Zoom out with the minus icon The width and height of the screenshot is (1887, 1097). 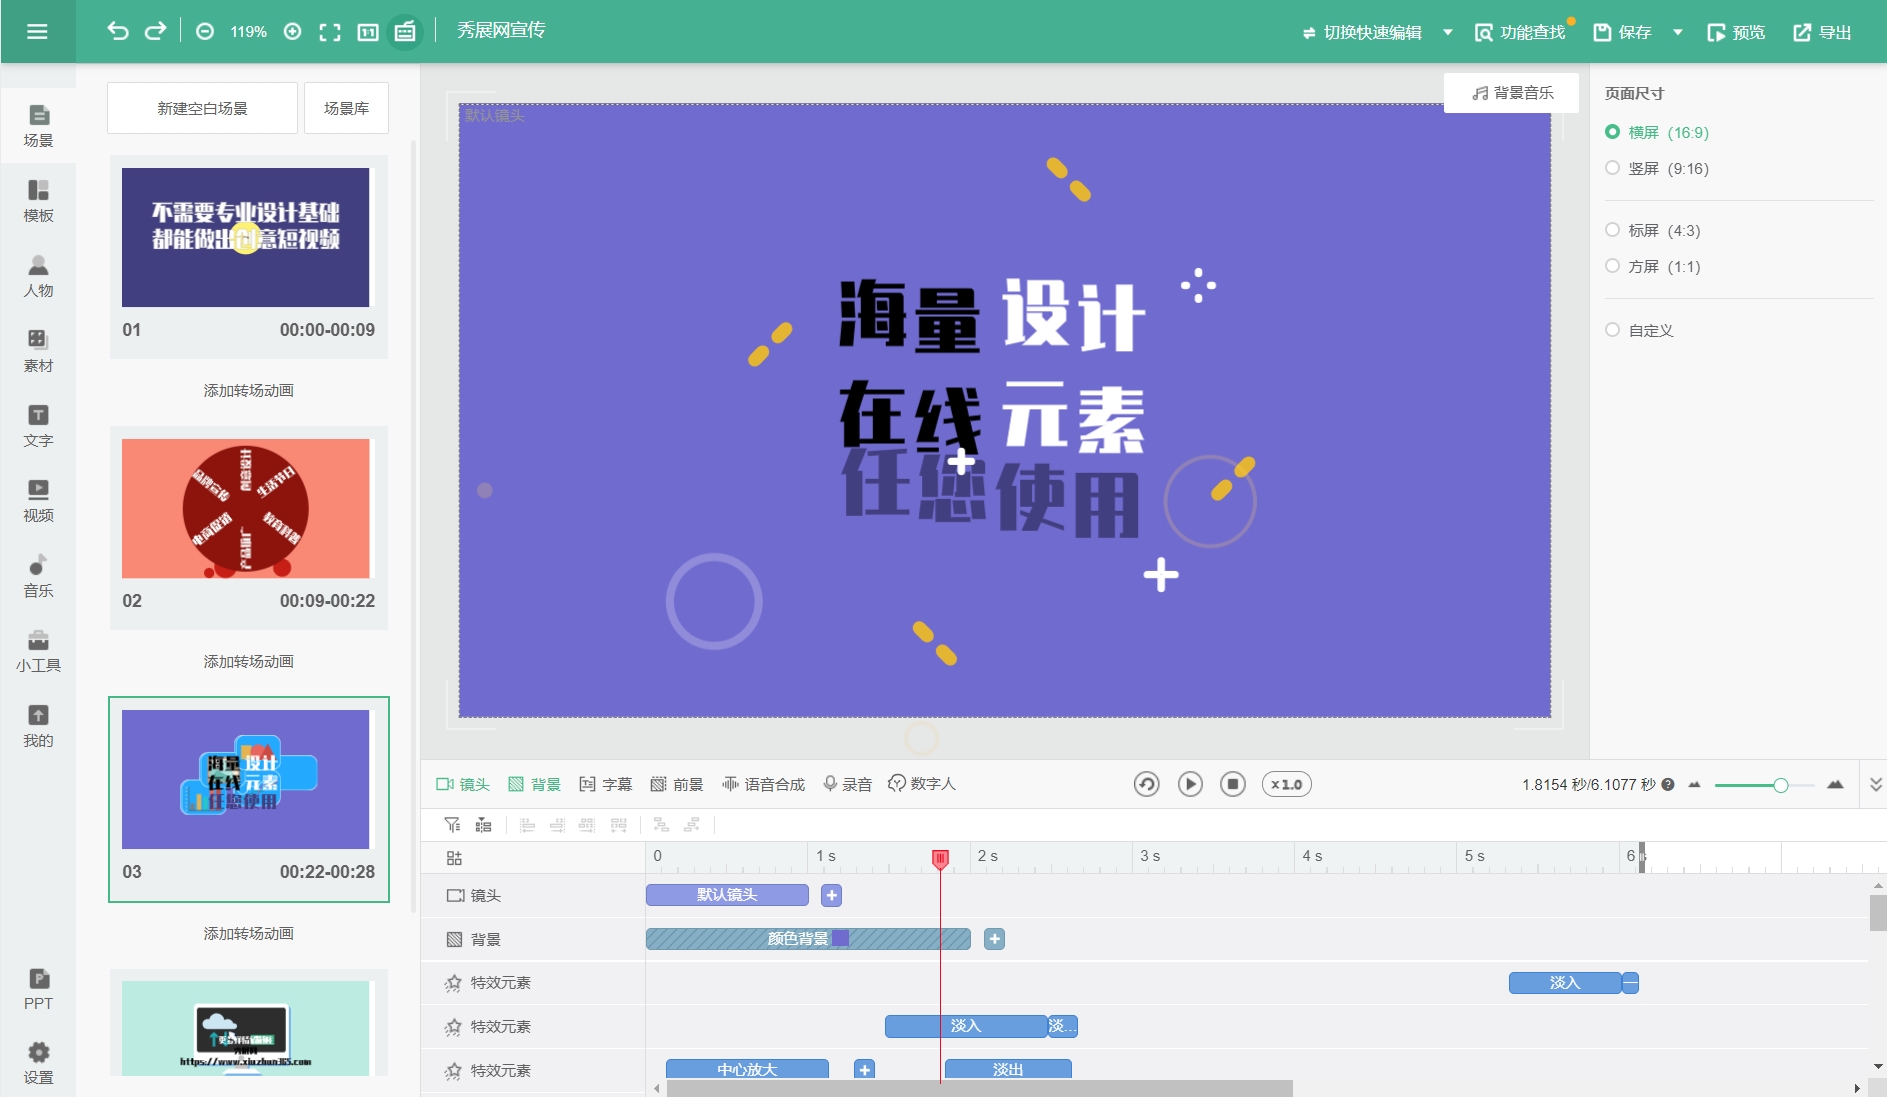[x=205, y=32]
